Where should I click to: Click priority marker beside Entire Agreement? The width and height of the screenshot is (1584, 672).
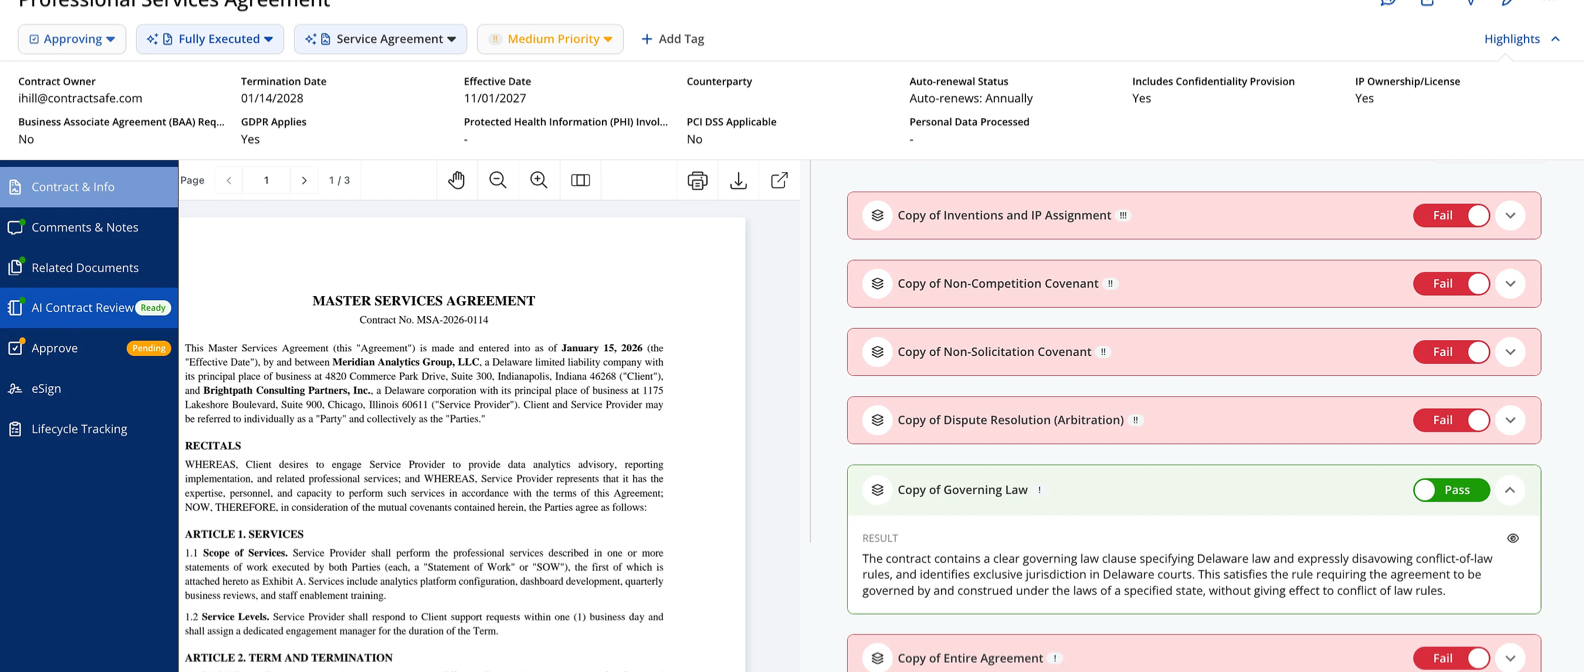coord(1056,658)
